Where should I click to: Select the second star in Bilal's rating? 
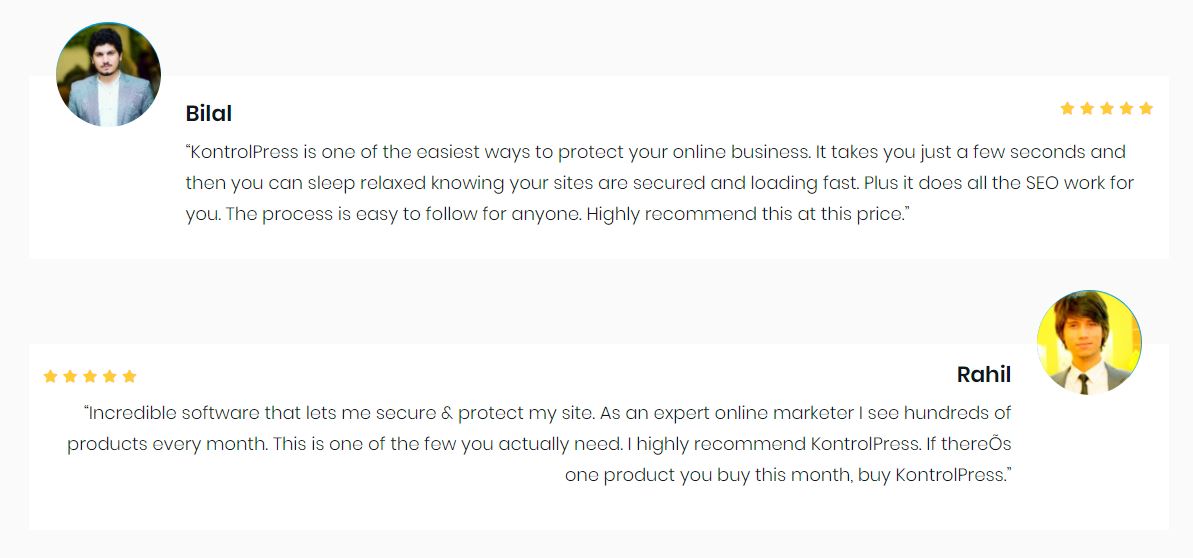click(1087, 109)
